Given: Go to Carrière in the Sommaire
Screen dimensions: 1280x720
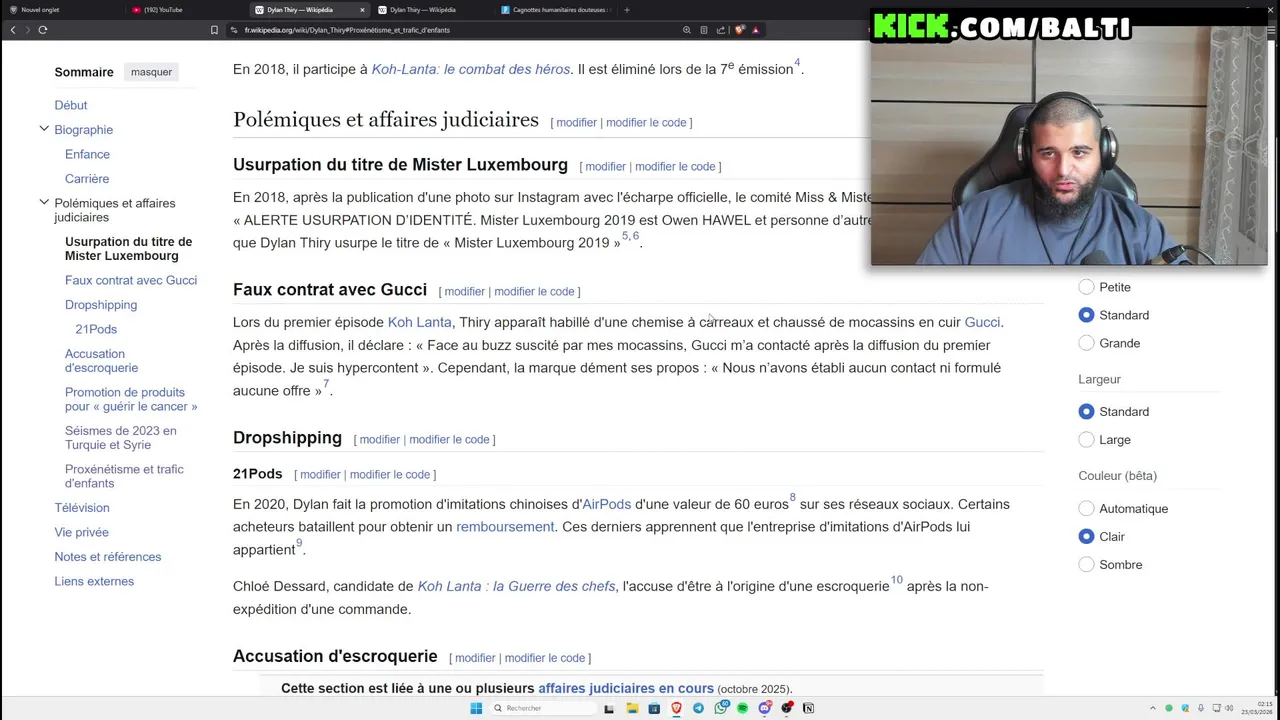Looking at the screenshot, I should [87, 179].
